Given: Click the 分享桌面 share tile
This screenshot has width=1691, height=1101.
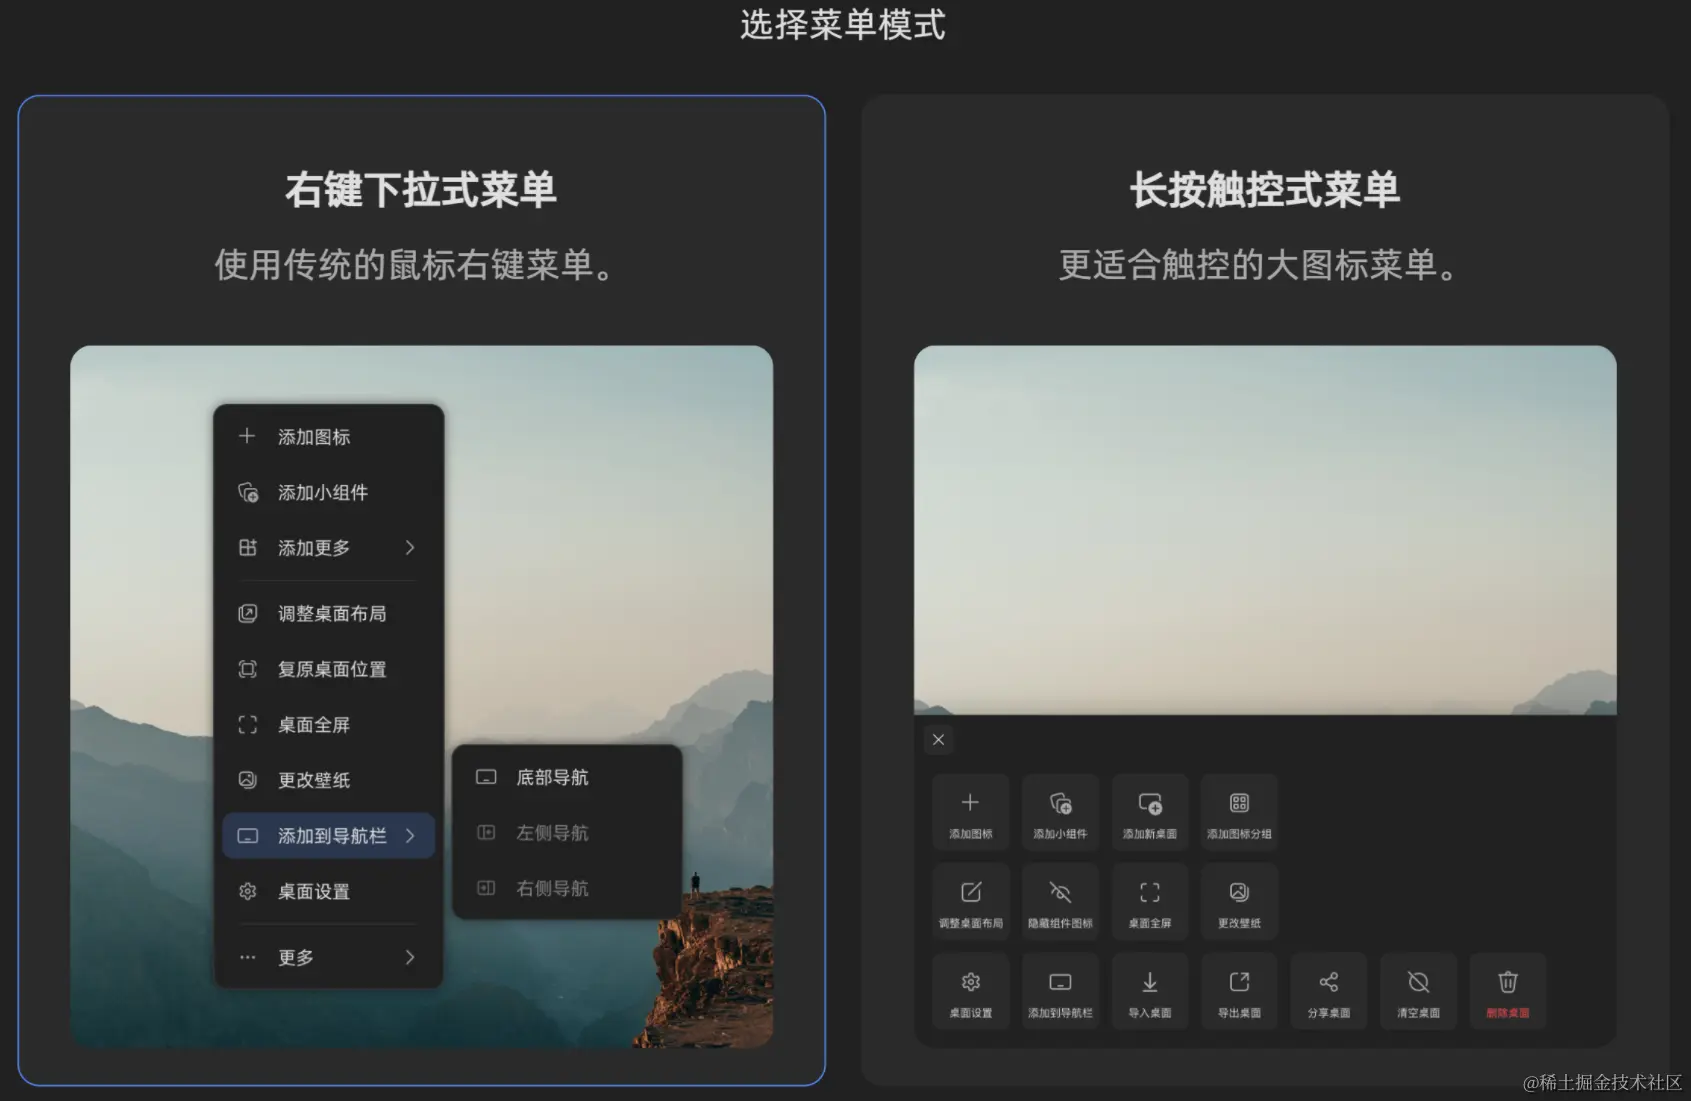Looking at the screenshot, I should [x=1329, y=992].
